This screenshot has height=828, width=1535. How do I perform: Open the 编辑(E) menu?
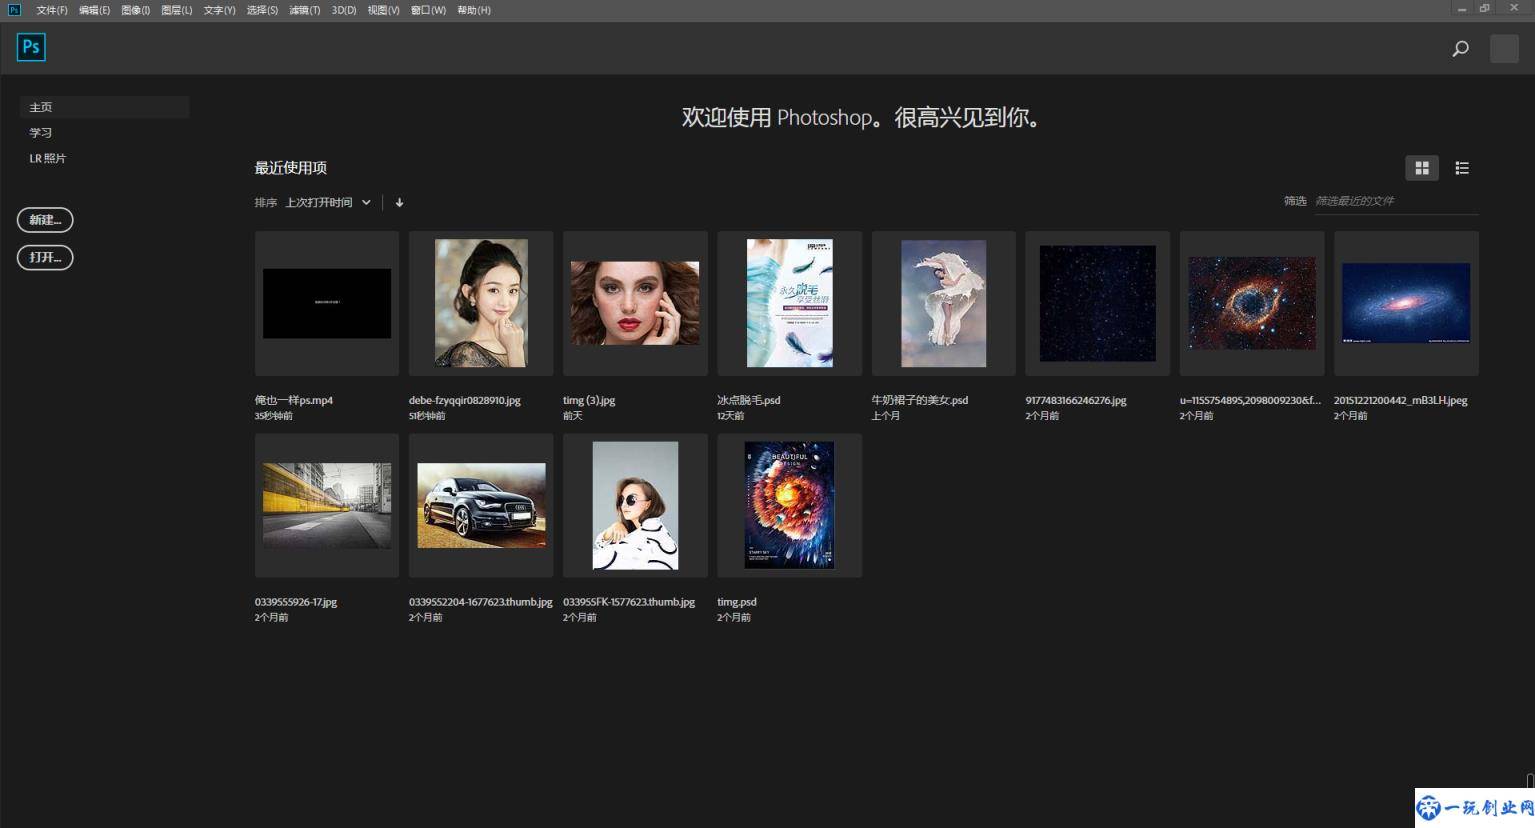pos(94,10)
